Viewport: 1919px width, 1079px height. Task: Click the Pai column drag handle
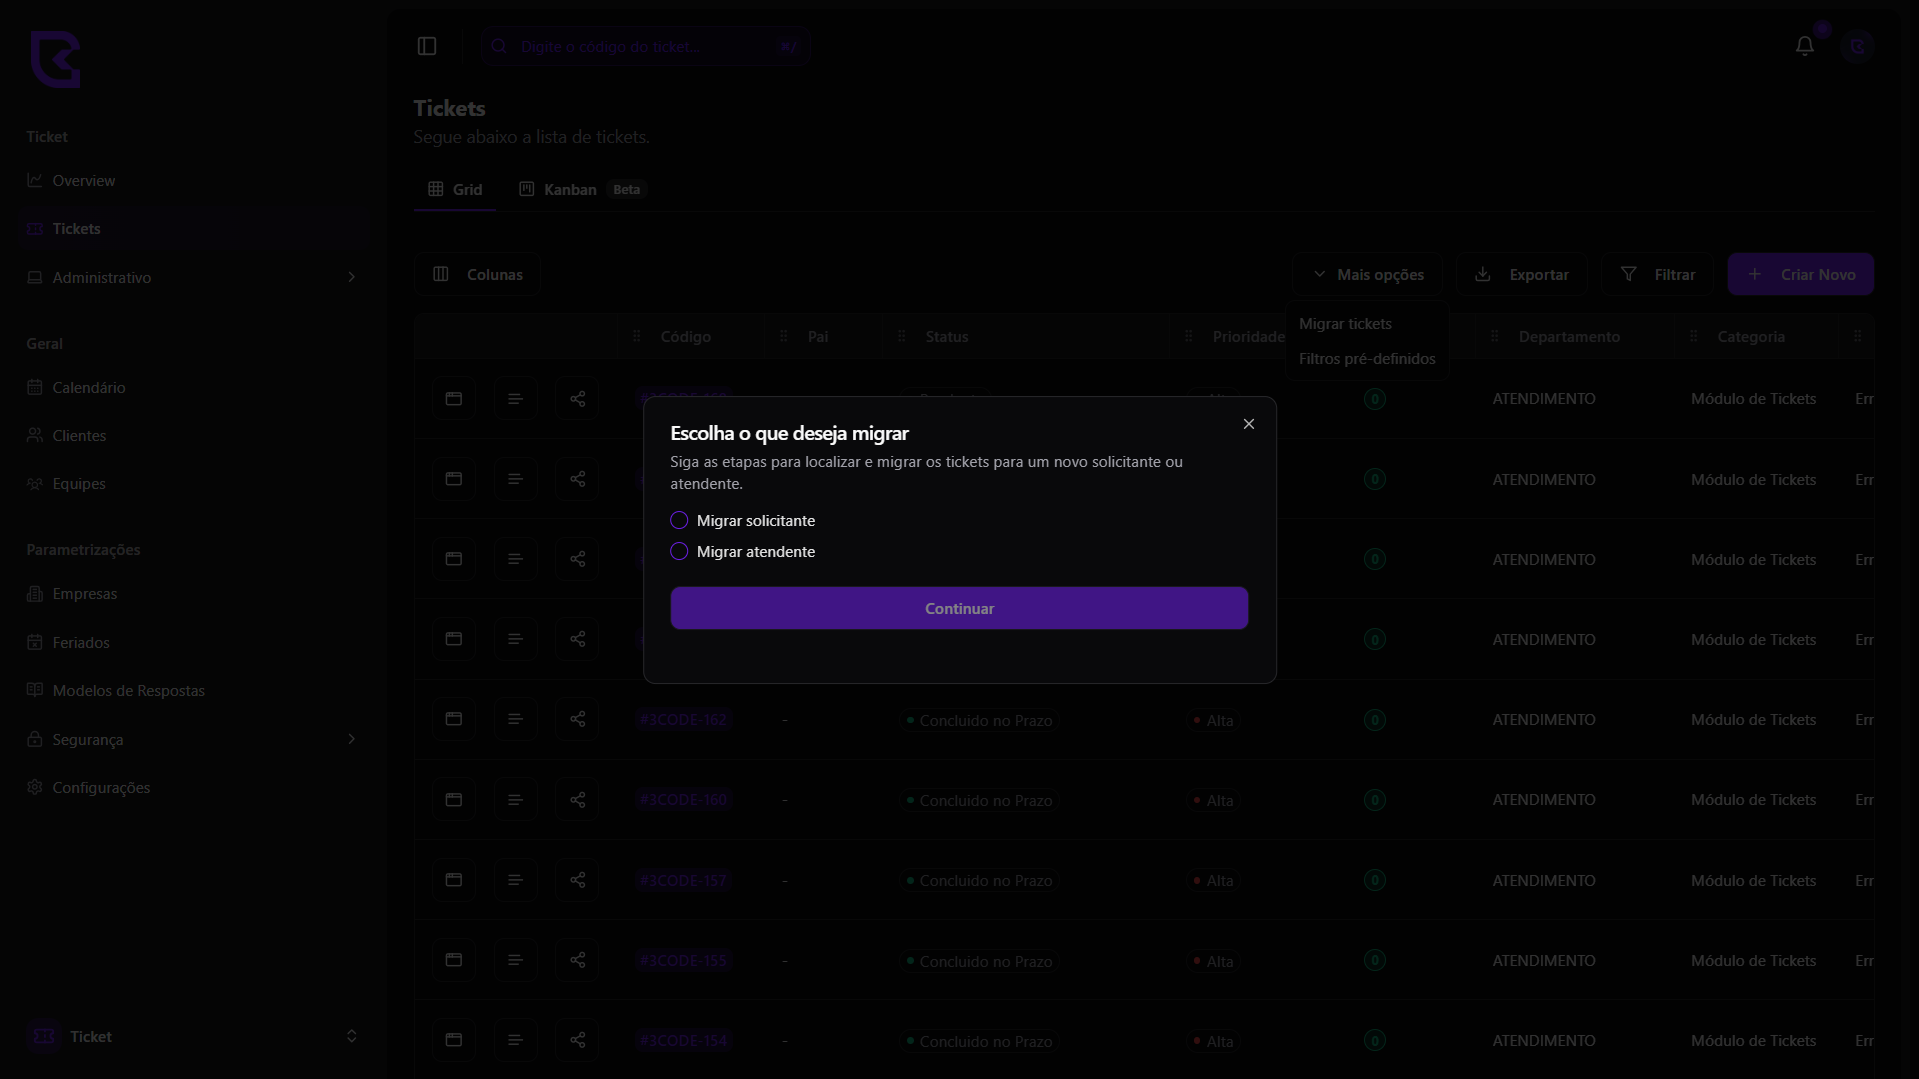point(783,336)
